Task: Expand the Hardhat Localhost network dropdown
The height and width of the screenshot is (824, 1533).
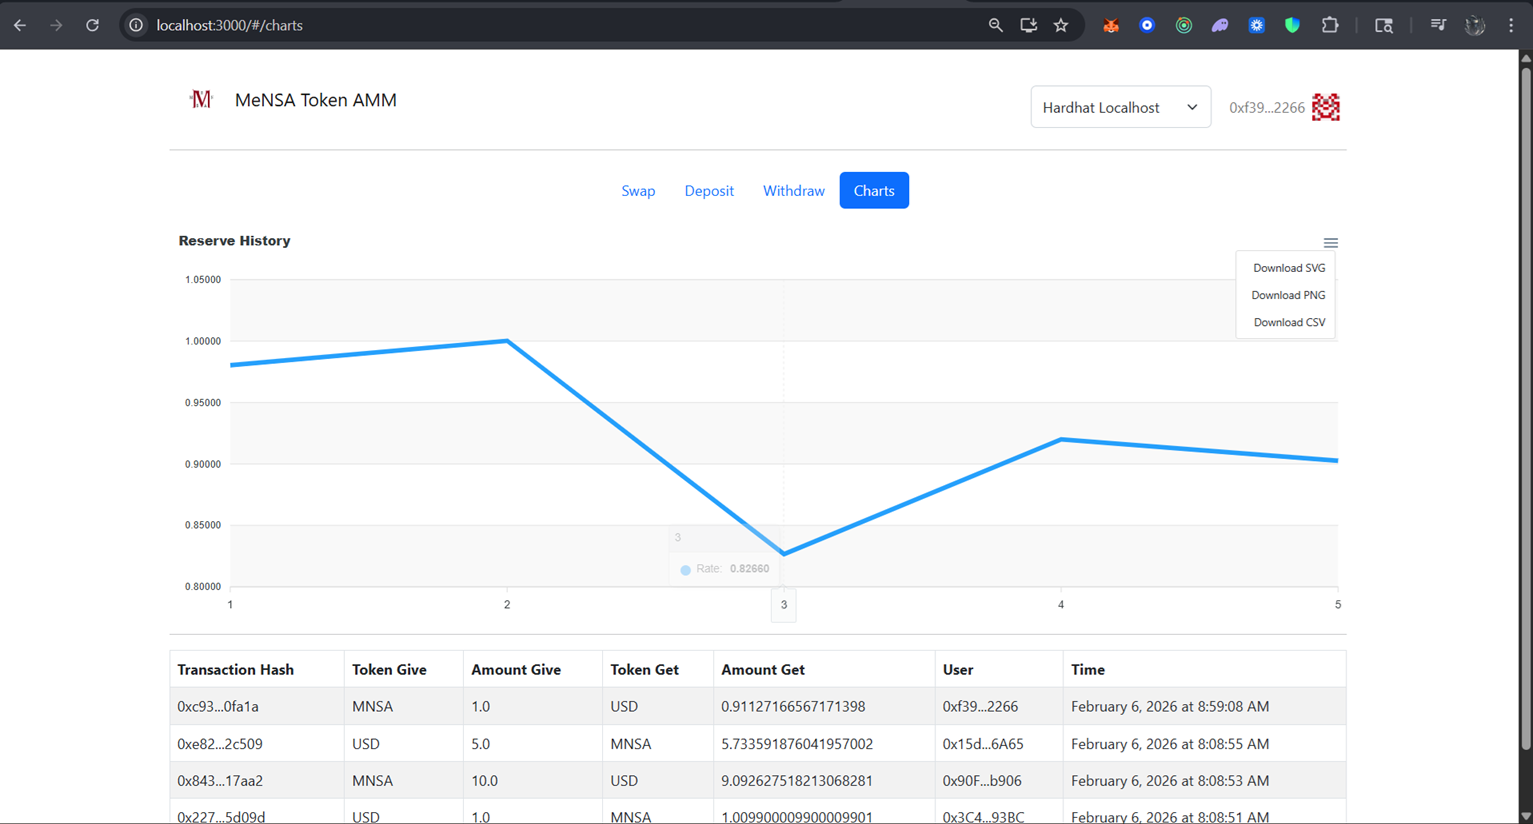Action: (x=1120, y=107)
